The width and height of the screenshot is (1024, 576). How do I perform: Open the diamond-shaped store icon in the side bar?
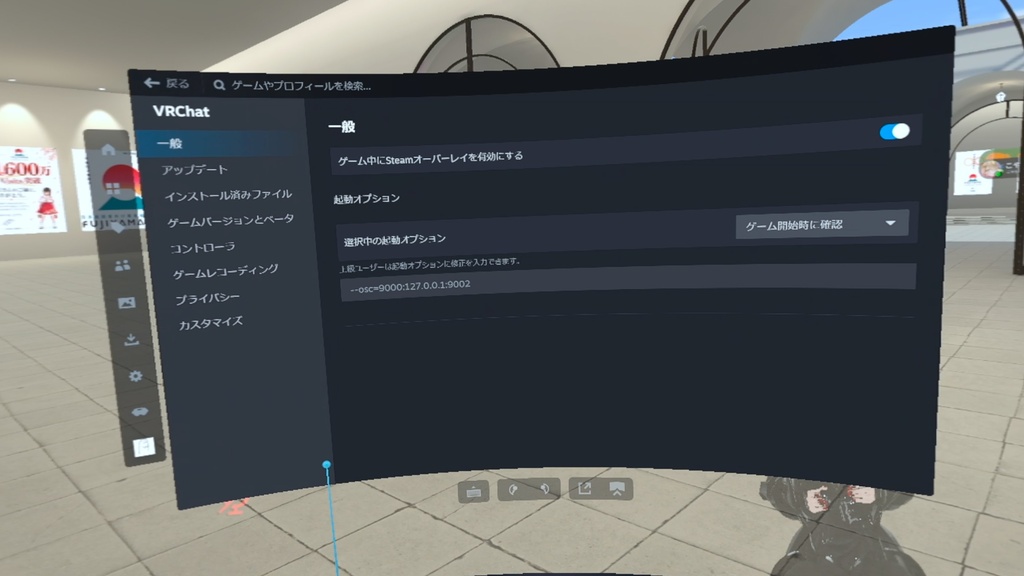point(118,227)
